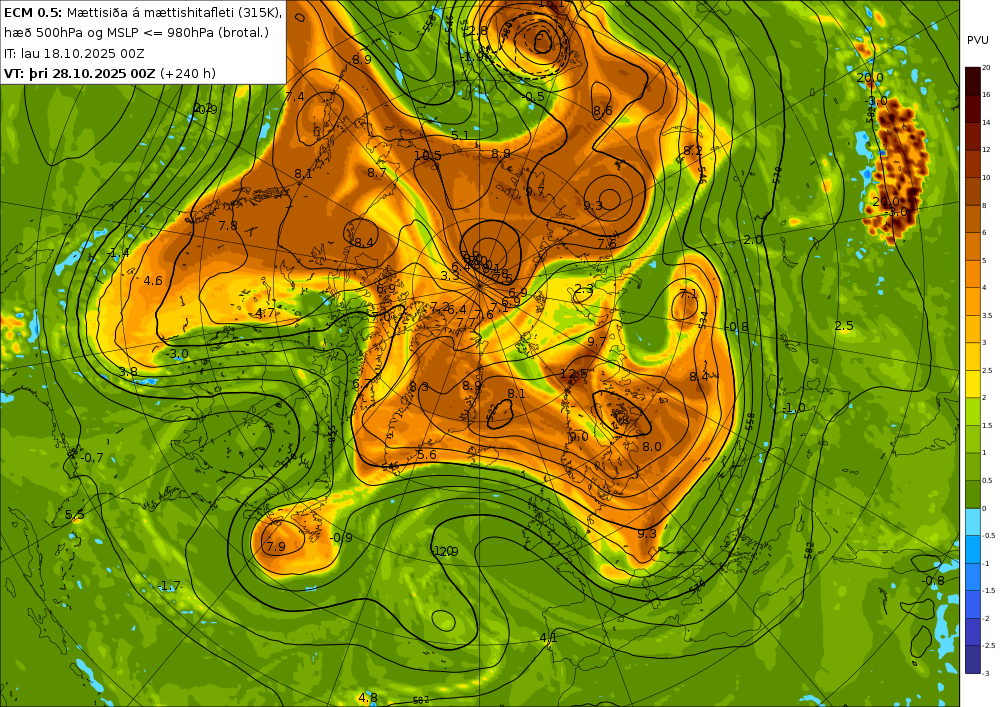Image resolution: width=1000 pixels, height=707 pixels.
Task: Click the '16' tick label on the legend
Action: [x=986, y=94]
